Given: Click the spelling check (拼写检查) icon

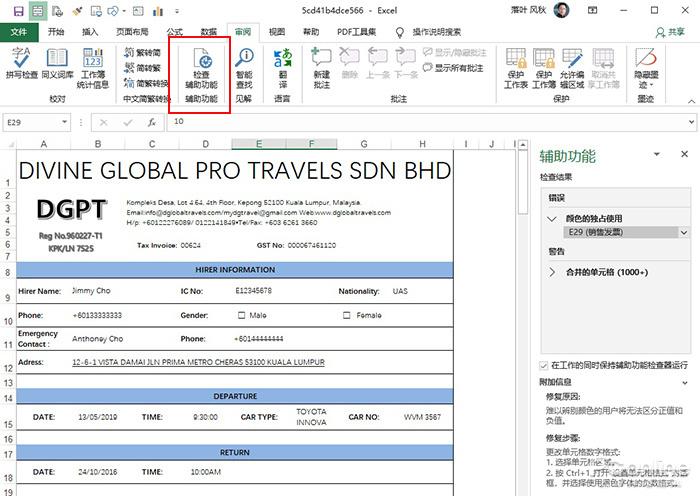Looking at the screenshot, I should (21, 63).
